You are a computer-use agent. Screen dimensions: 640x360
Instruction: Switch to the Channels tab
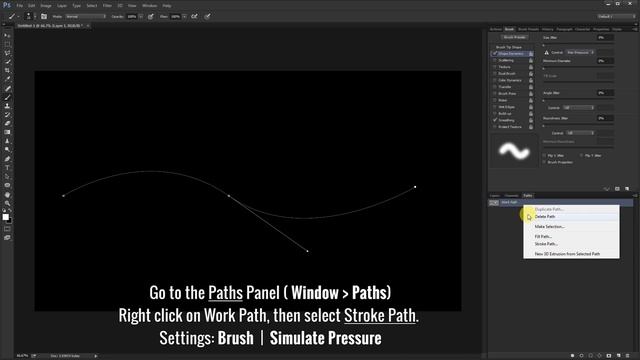511,196
